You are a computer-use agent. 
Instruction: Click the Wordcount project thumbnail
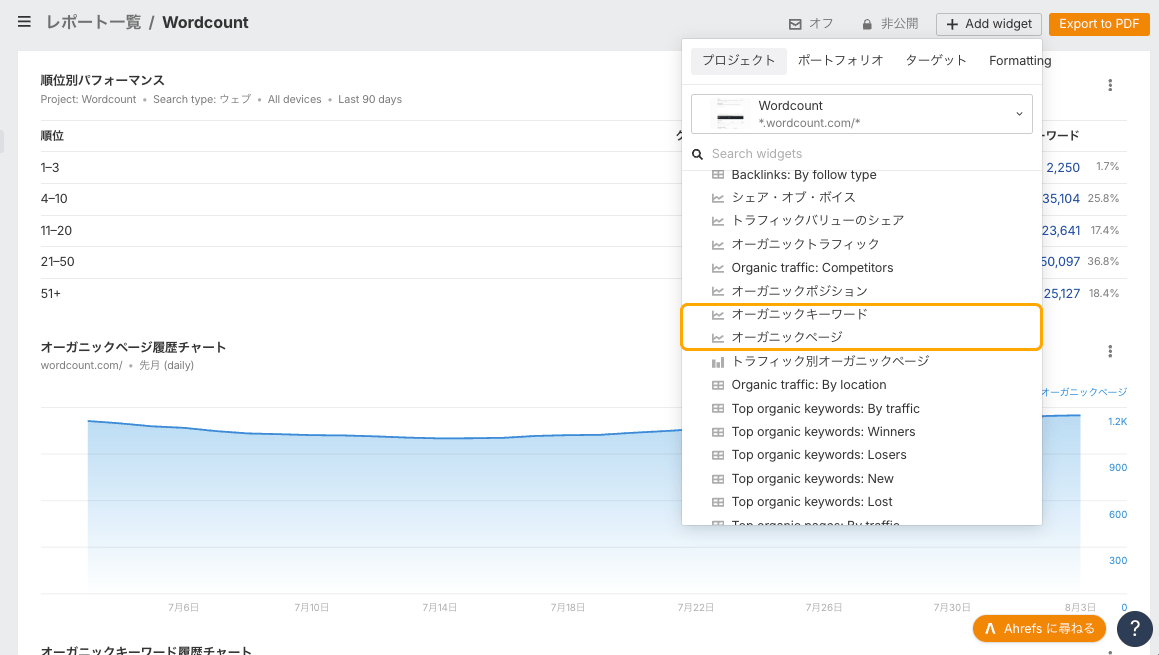click(730, 114)
